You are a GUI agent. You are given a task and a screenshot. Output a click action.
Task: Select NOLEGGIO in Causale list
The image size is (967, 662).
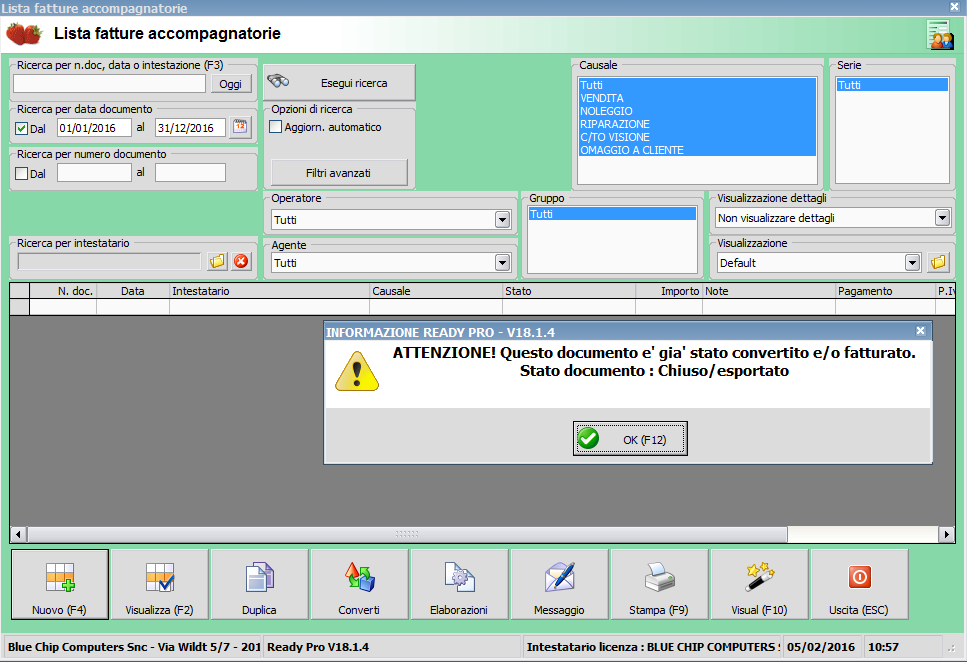click(697, 111)
